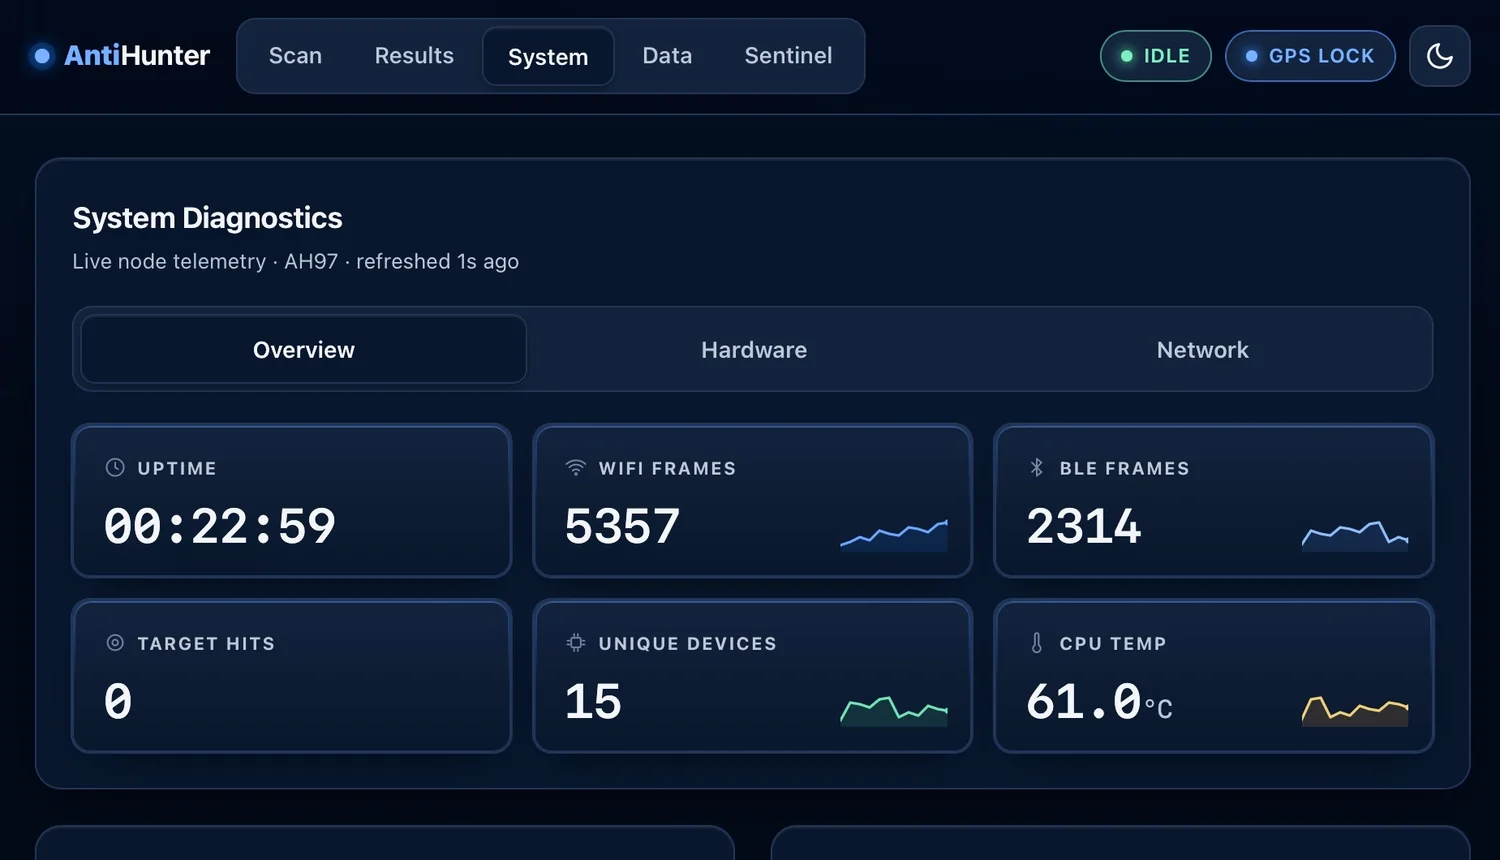The height and width of the screenshot is (860, 1500).
Task: Click the WiFi frames count 5357
Action: click(622, 527)
